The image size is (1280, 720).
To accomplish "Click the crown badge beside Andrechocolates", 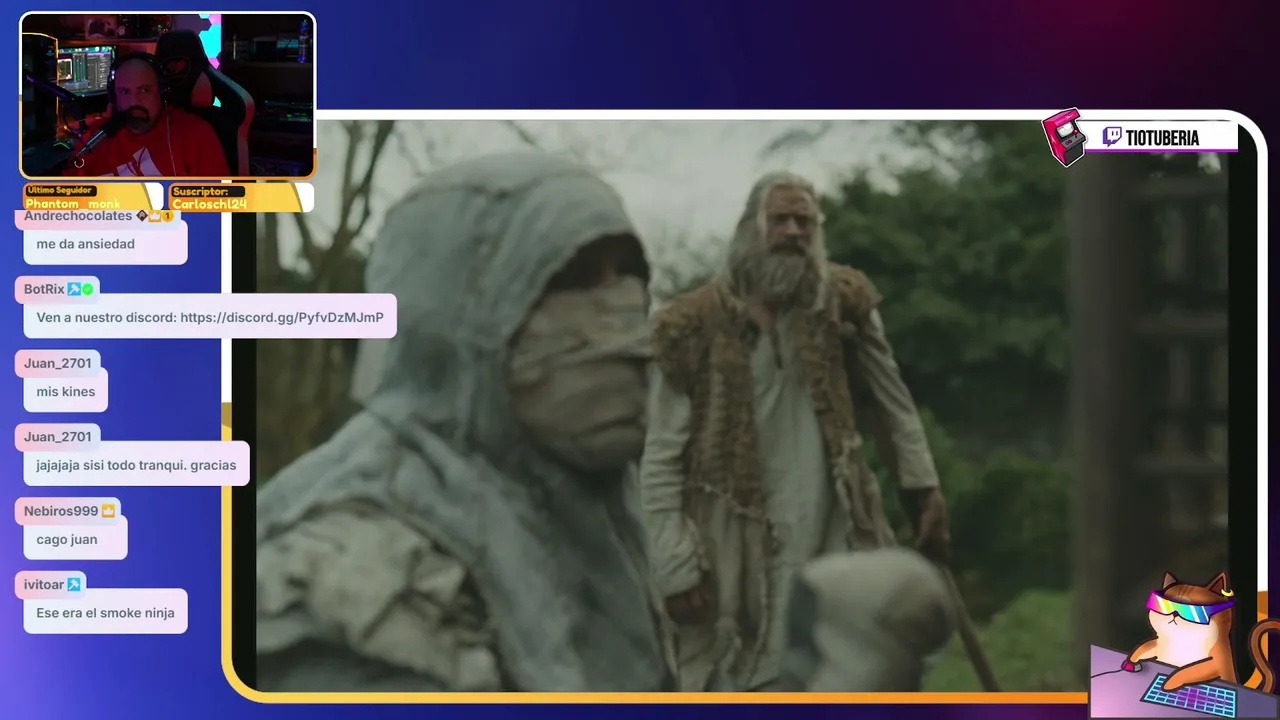I will tap(155, 216).
